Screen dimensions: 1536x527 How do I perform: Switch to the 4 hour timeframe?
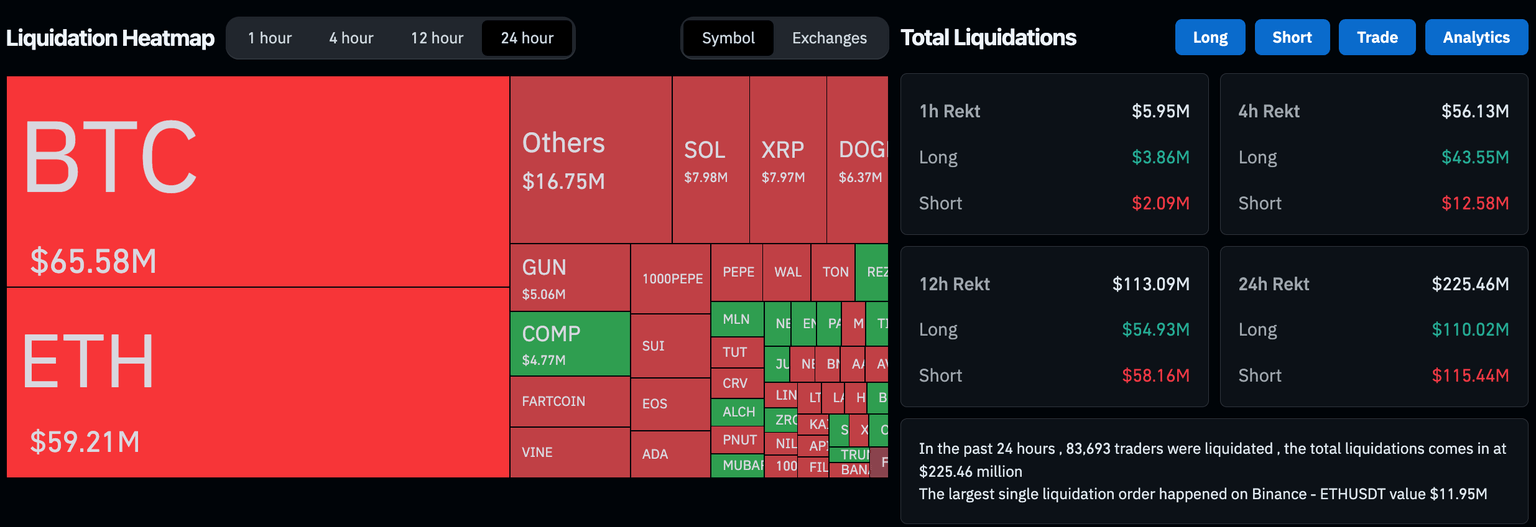click(x=351, y=38)
